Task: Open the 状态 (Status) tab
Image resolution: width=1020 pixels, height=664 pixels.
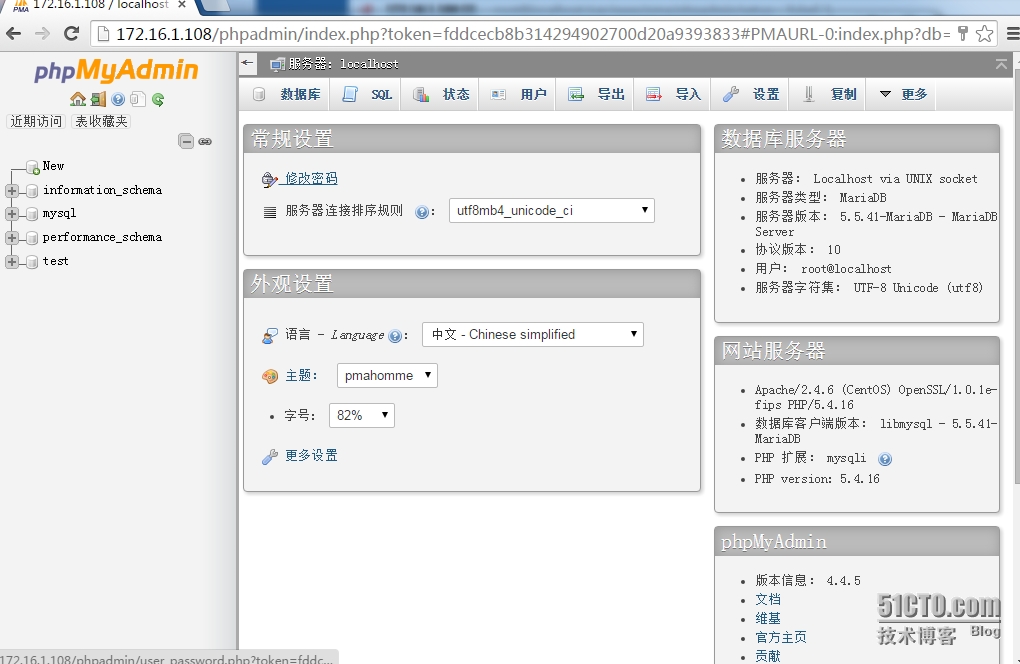Action: coord(440,94)
